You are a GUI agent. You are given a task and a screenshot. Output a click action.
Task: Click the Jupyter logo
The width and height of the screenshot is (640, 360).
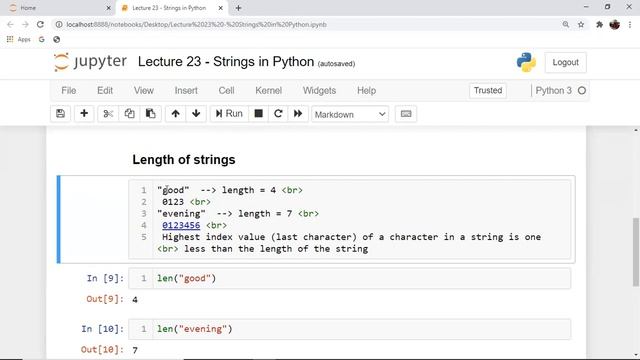[x=90, y=62]
